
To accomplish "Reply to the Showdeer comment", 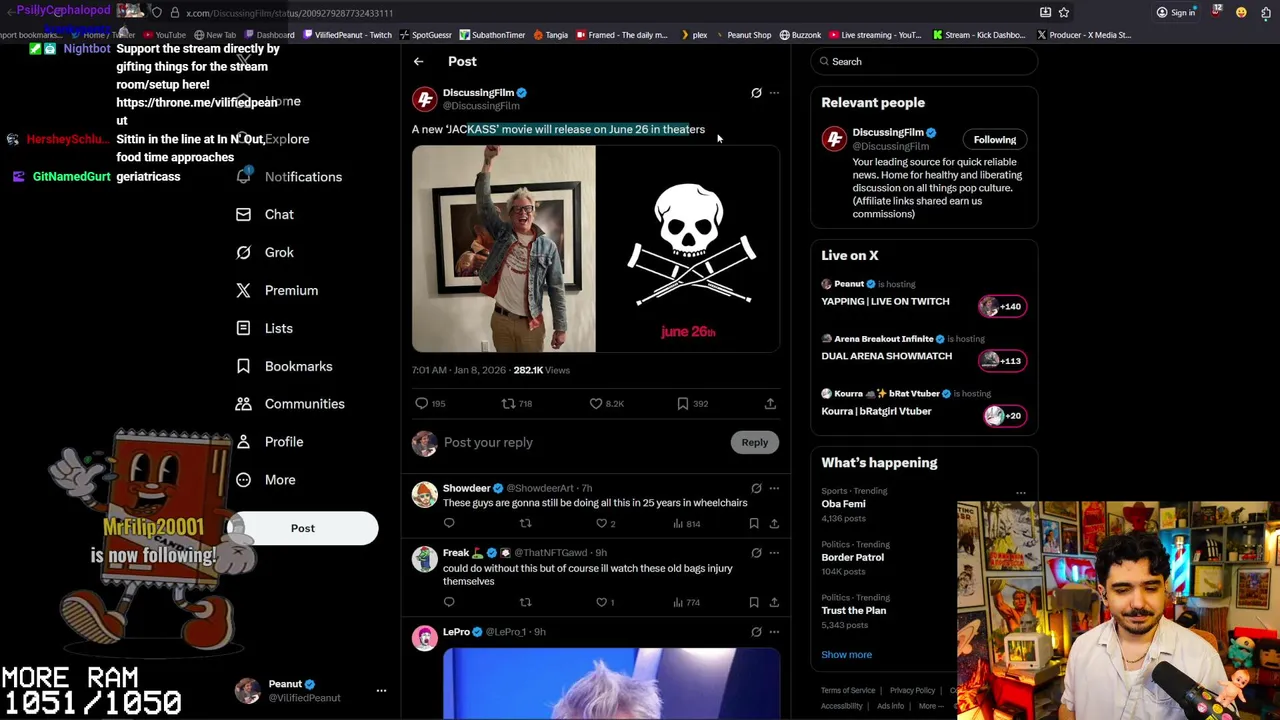I will click(x=449, y=524).
